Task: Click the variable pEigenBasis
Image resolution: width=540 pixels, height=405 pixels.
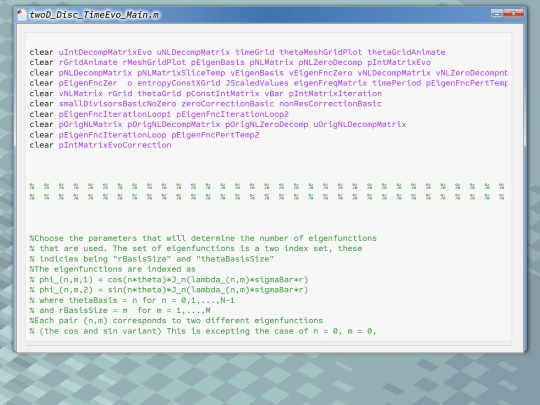Action: pyautogui.click(x=218, y=62)
